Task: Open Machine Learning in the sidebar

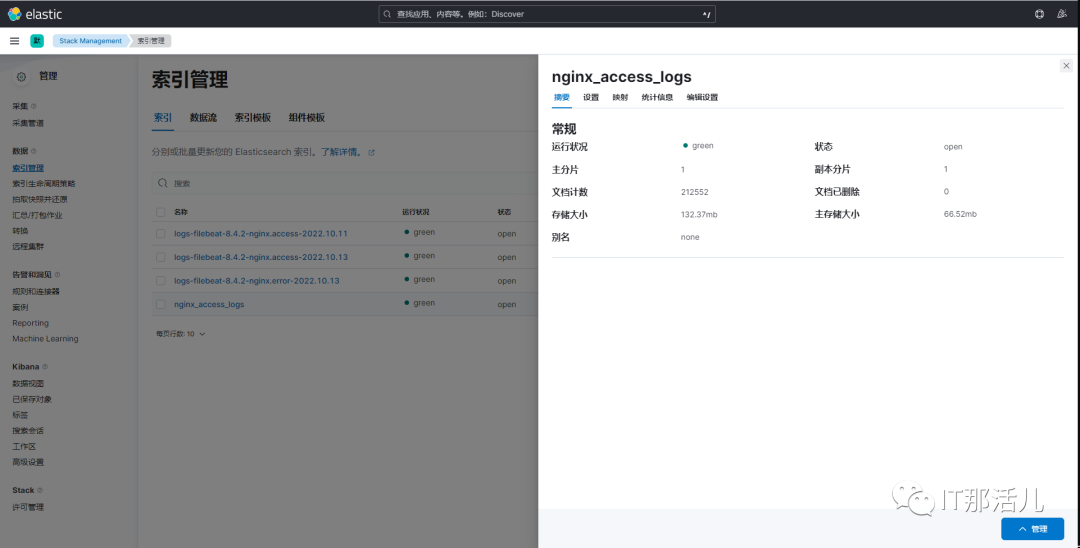Action: coord(45,339)
